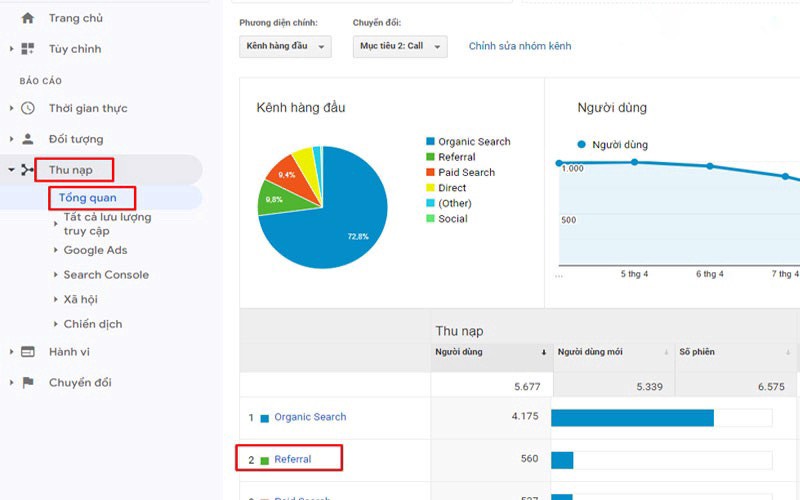This screenshot has width=800, height=500.
Task: Open Tùy chỉnh in the sidebar
Action: 75,49
